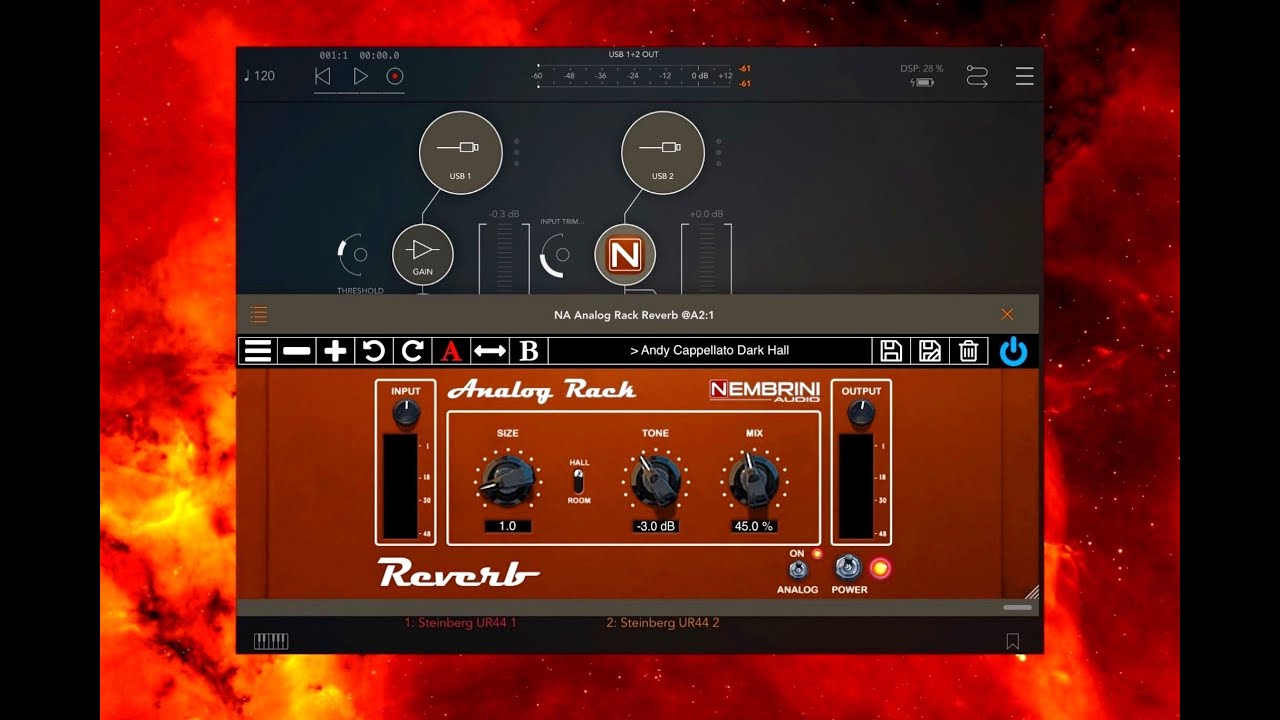Open the Andy Cappellato Dark Hall preset dropdown
The image size is (1280, 720).
click(710, 351)
